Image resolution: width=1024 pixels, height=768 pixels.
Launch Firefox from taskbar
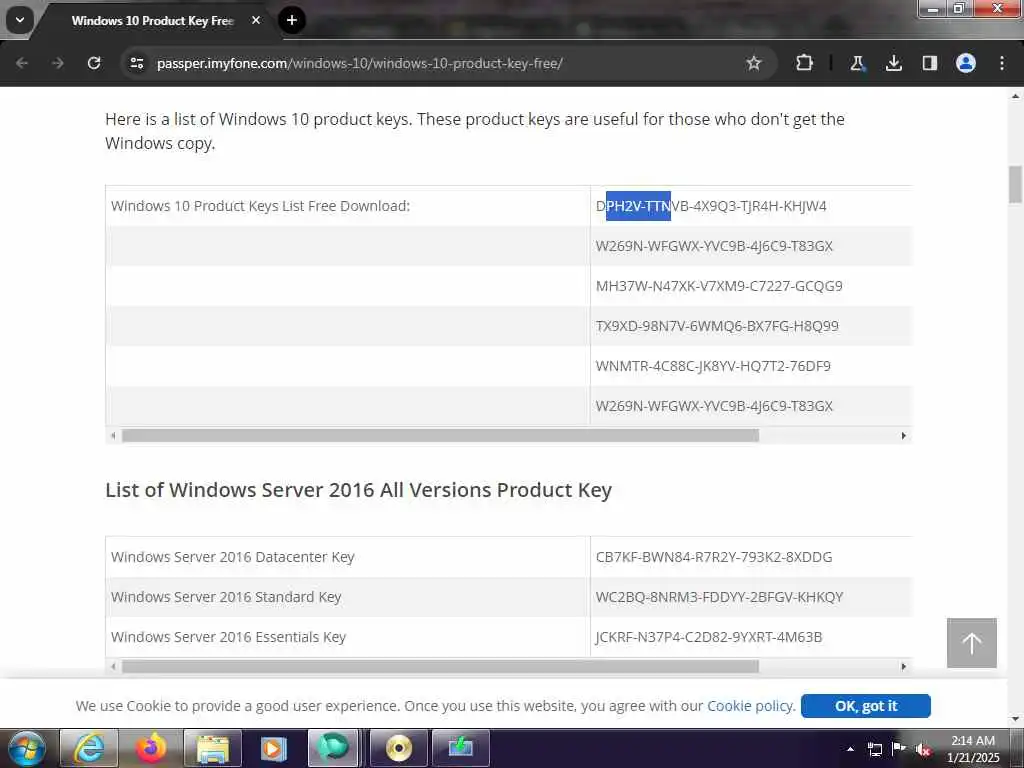click(x=151, y=748)
